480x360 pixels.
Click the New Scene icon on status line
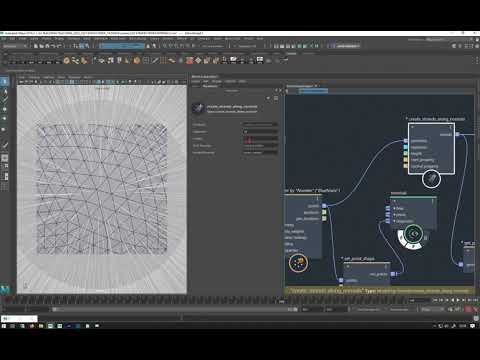[x=36, y=46]
